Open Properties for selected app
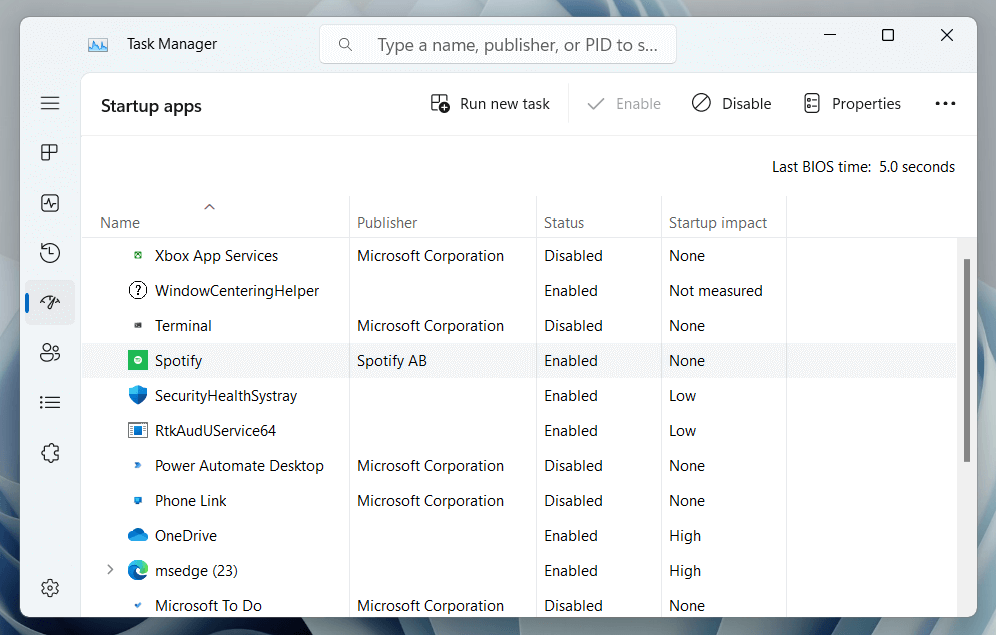The height and width of the screenshot is (635, 996). click(x=852, y=104)
